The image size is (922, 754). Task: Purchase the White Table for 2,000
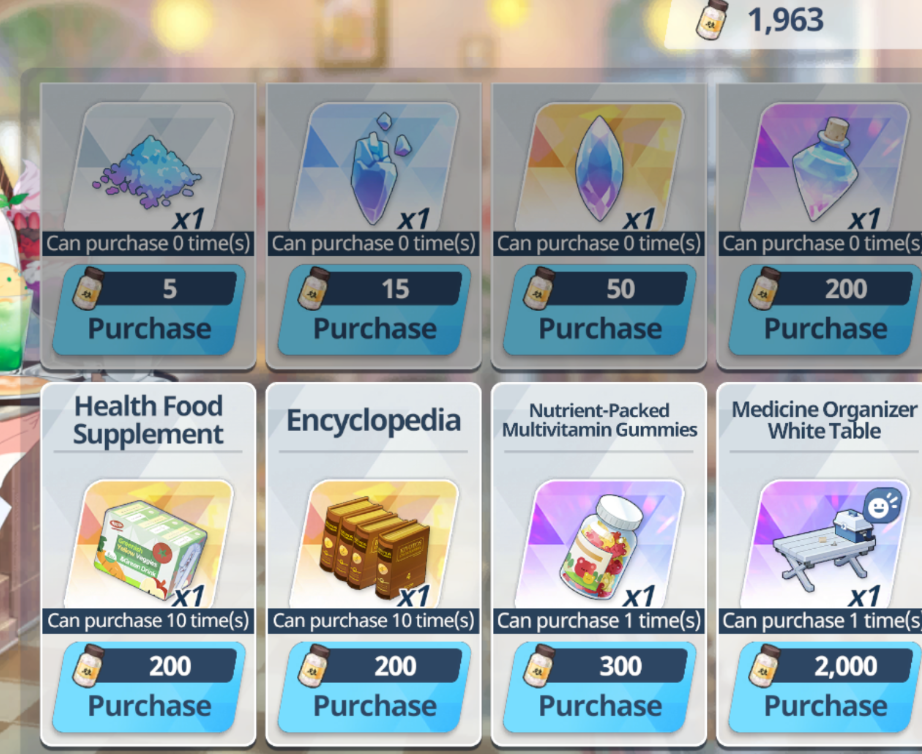click(x=824, y=687)
